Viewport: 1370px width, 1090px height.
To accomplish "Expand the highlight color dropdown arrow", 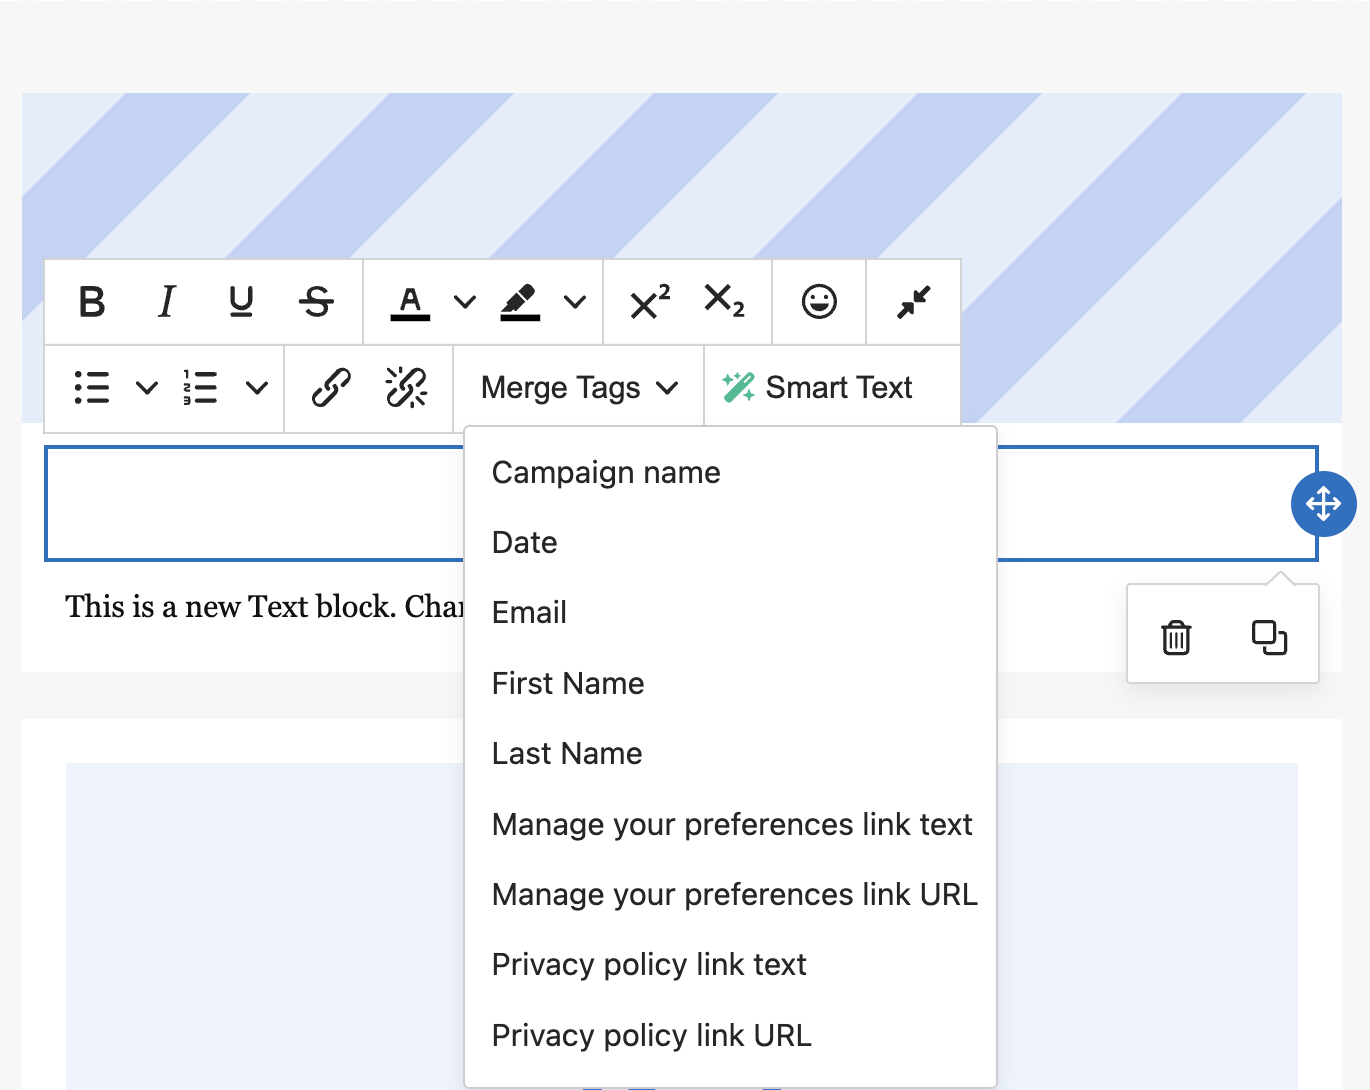I will pos(575,302).
